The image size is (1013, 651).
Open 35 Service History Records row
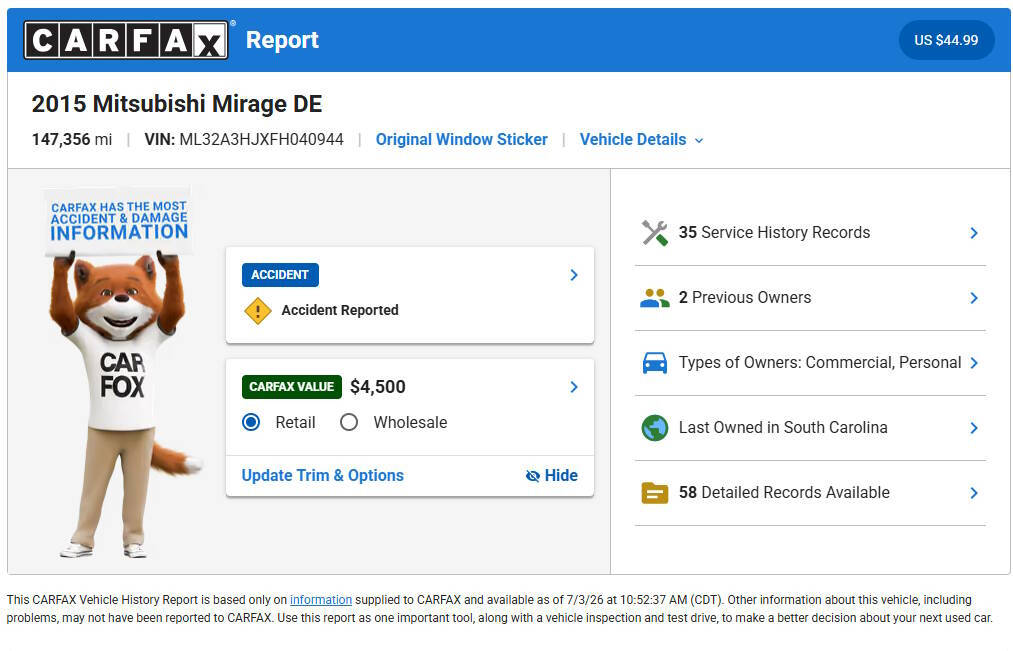click(x=810, y=232)
